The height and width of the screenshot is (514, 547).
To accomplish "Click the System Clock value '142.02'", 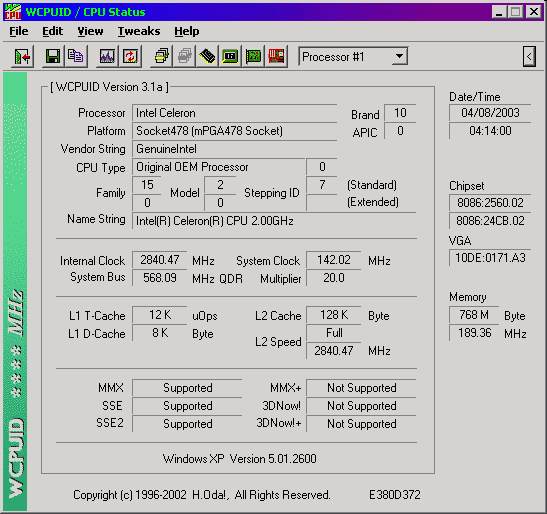I will 334,260.
